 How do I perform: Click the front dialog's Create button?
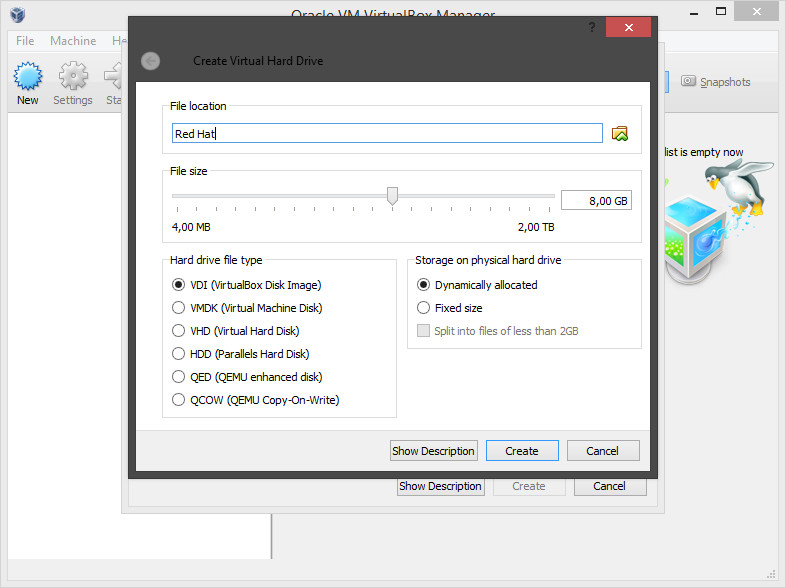(x=522, y=451)
